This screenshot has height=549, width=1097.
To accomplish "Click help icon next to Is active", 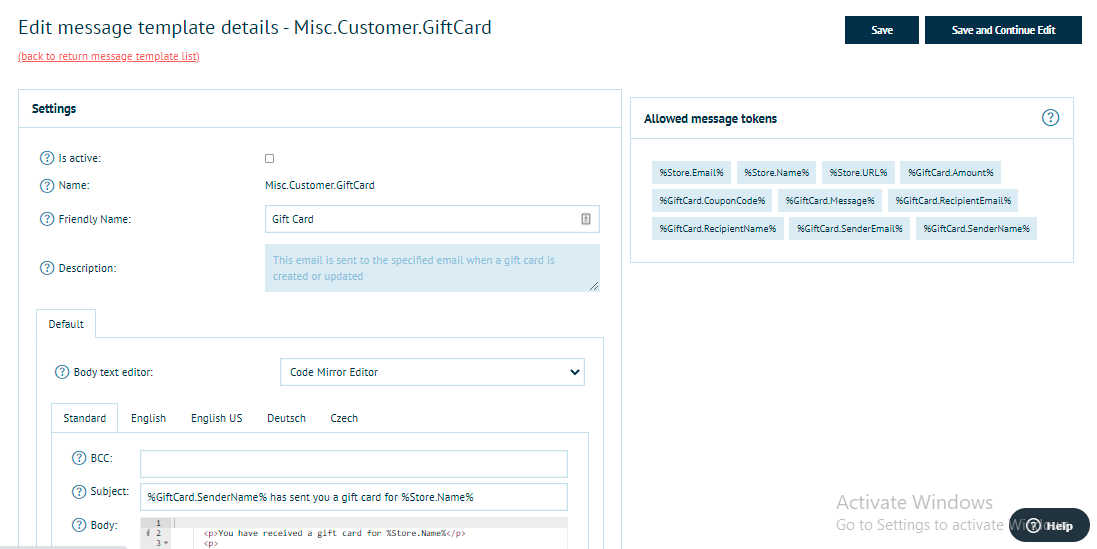I will 47,158.
